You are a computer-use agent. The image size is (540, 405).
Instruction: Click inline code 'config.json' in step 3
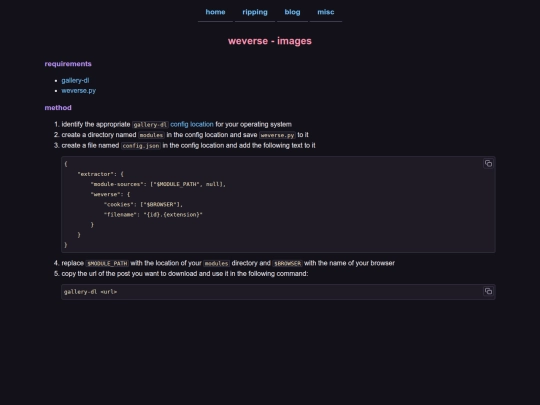coord(141,146)
